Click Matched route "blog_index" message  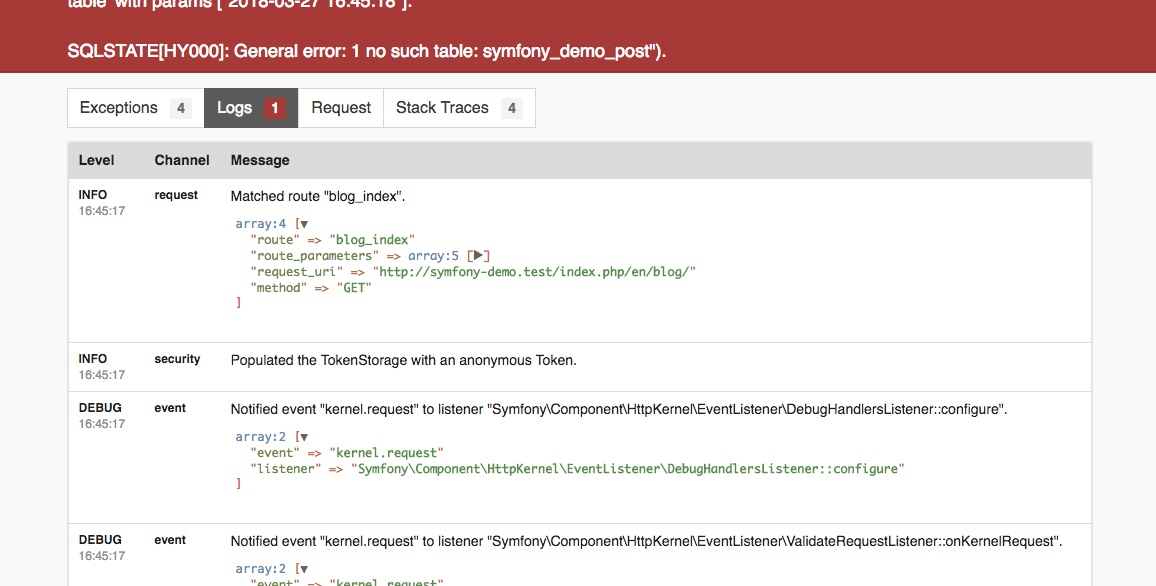coord(318,196)
